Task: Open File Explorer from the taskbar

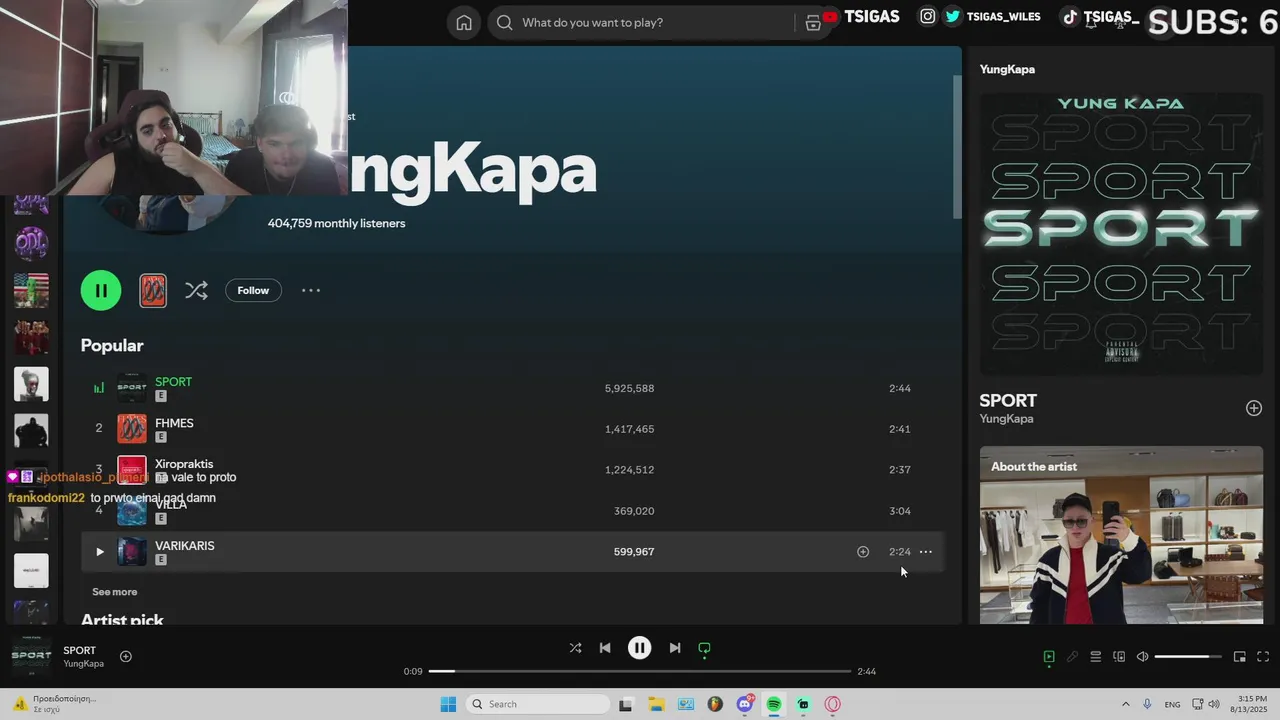Action: tap(656, 704)
